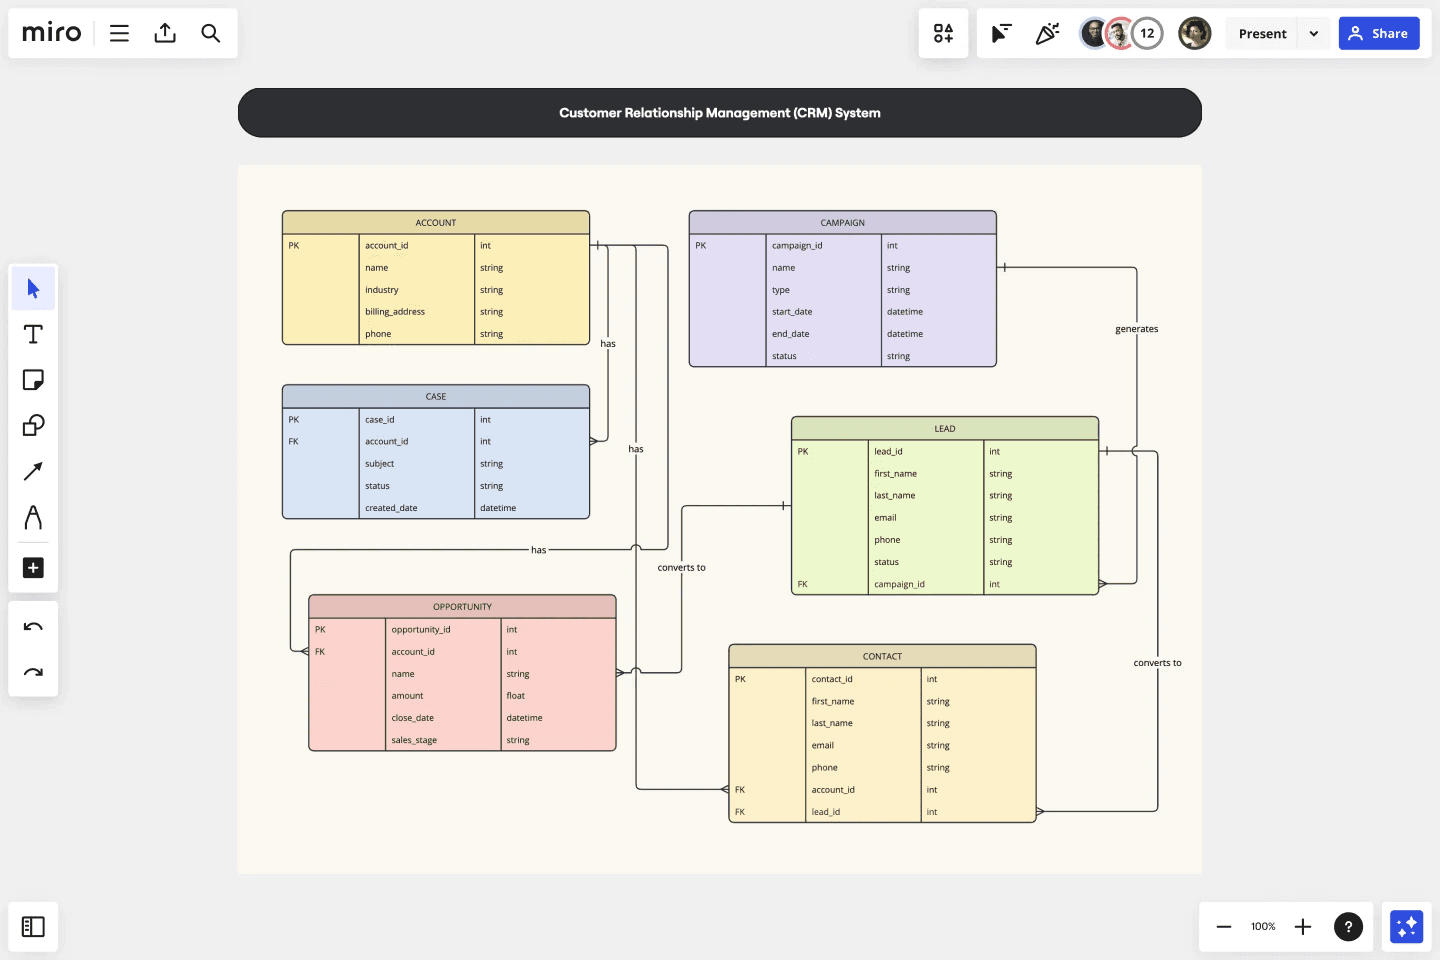
Task: Export the board with upload icon
Action: pyautogui.click(x=165, y=33)
